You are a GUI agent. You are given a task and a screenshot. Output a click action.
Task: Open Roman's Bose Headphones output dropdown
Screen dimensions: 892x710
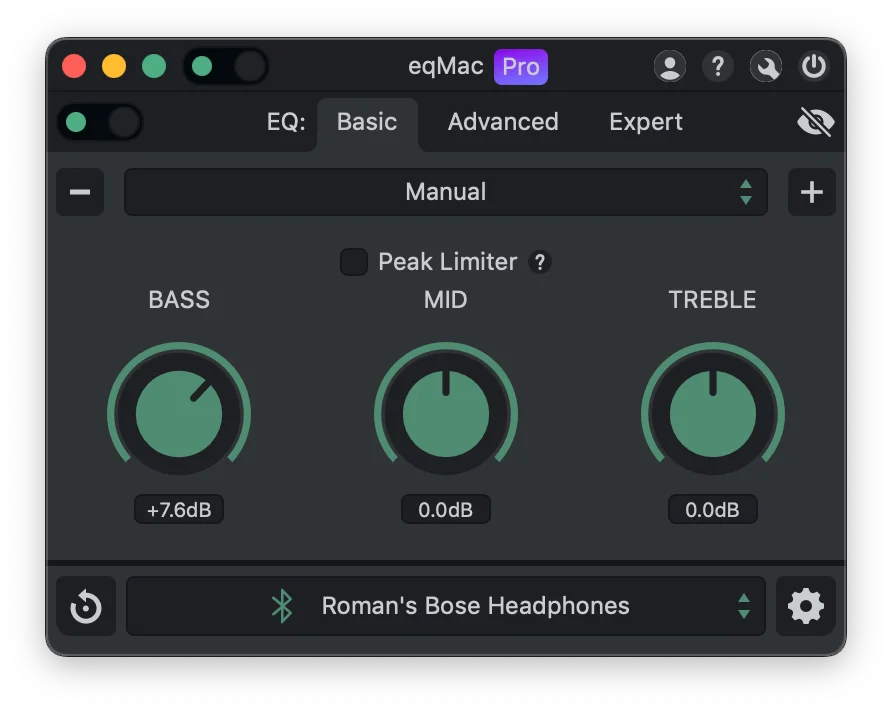[445, 606]
